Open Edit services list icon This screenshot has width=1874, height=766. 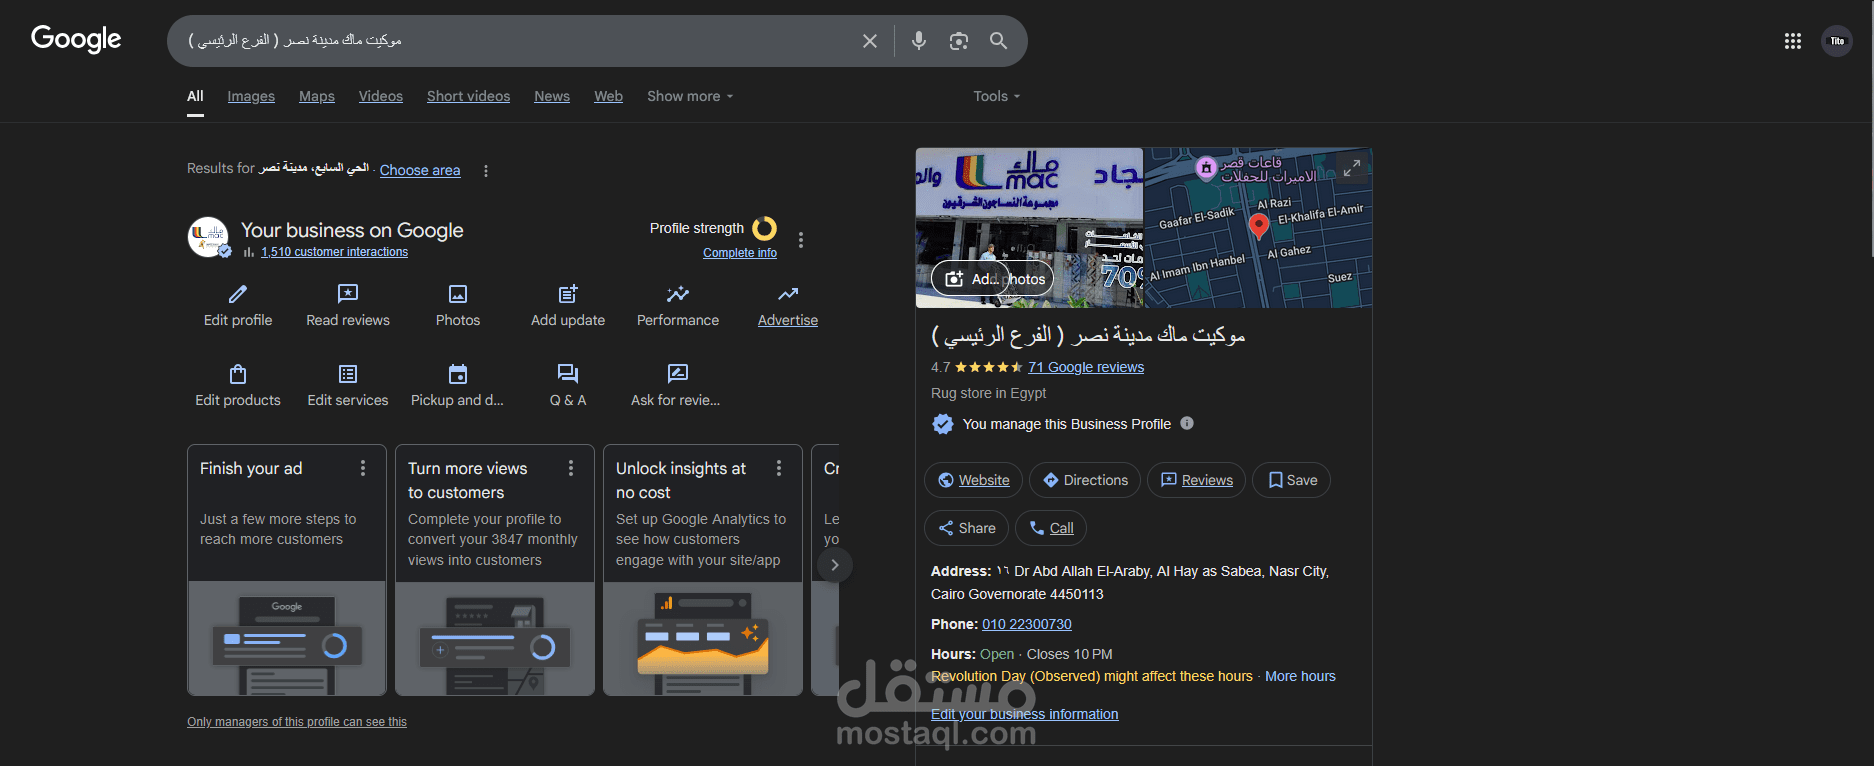tap(348, 374)
